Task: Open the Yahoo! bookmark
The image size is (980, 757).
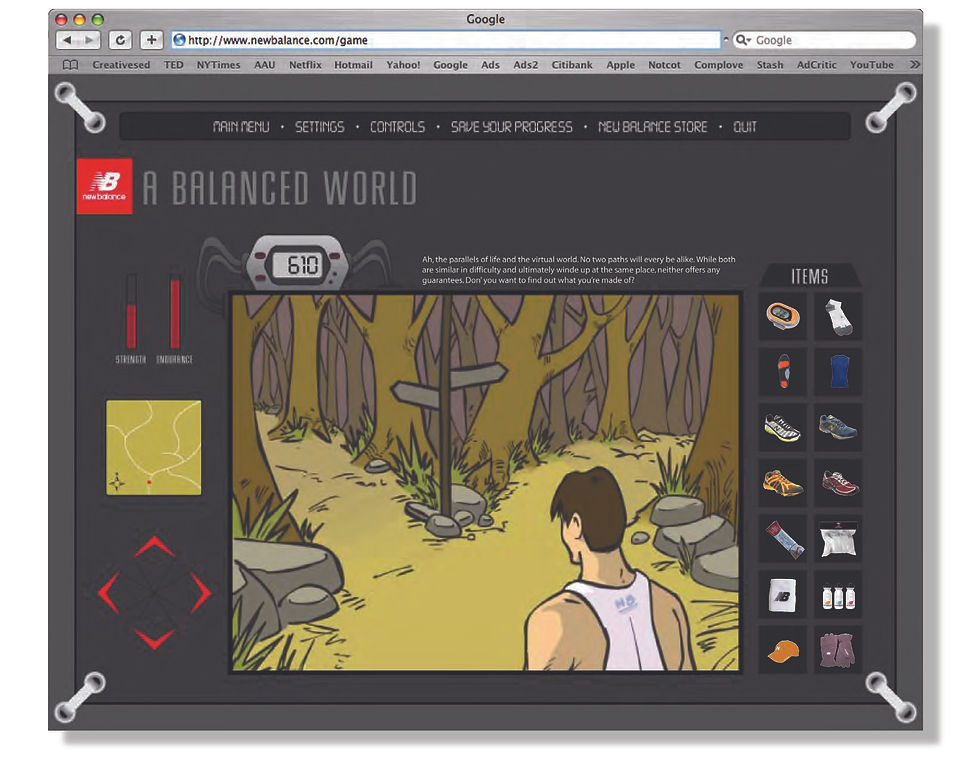Action: 403,64
